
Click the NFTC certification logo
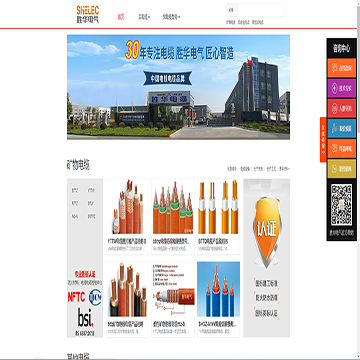pyautogui.click(x=77, y=297)
